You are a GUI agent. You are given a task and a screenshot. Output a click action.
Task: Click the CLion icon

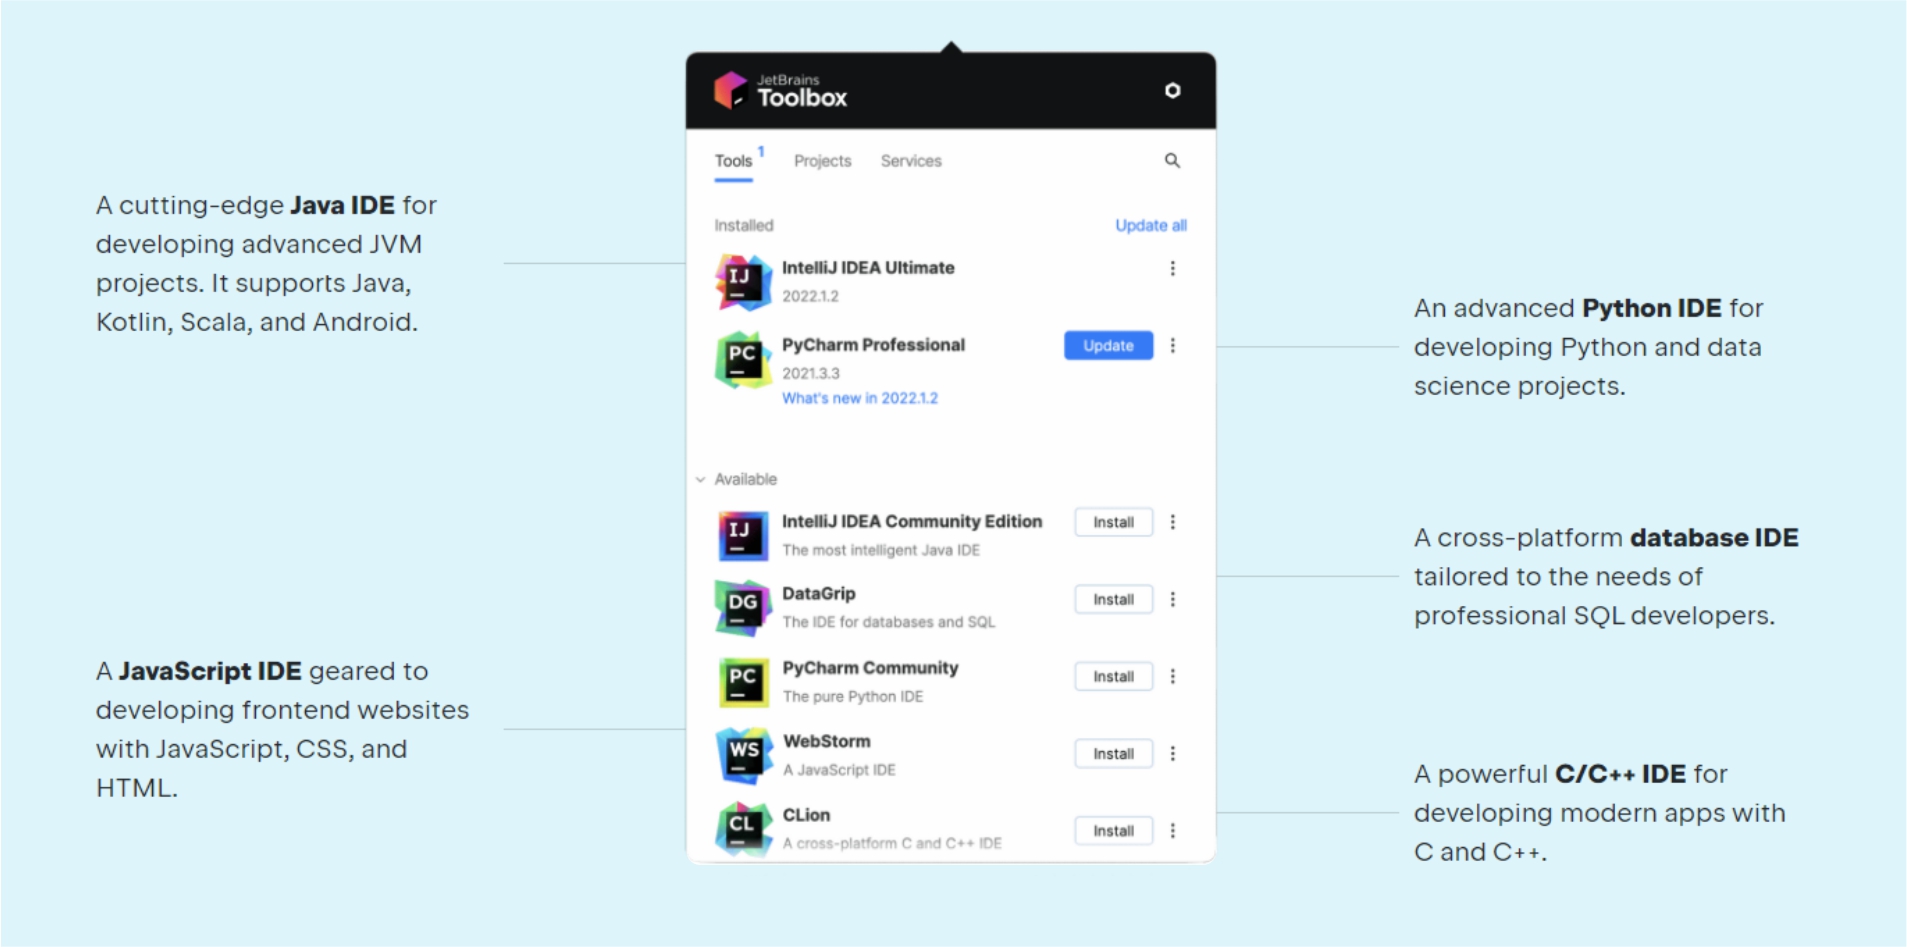point(741,828)
